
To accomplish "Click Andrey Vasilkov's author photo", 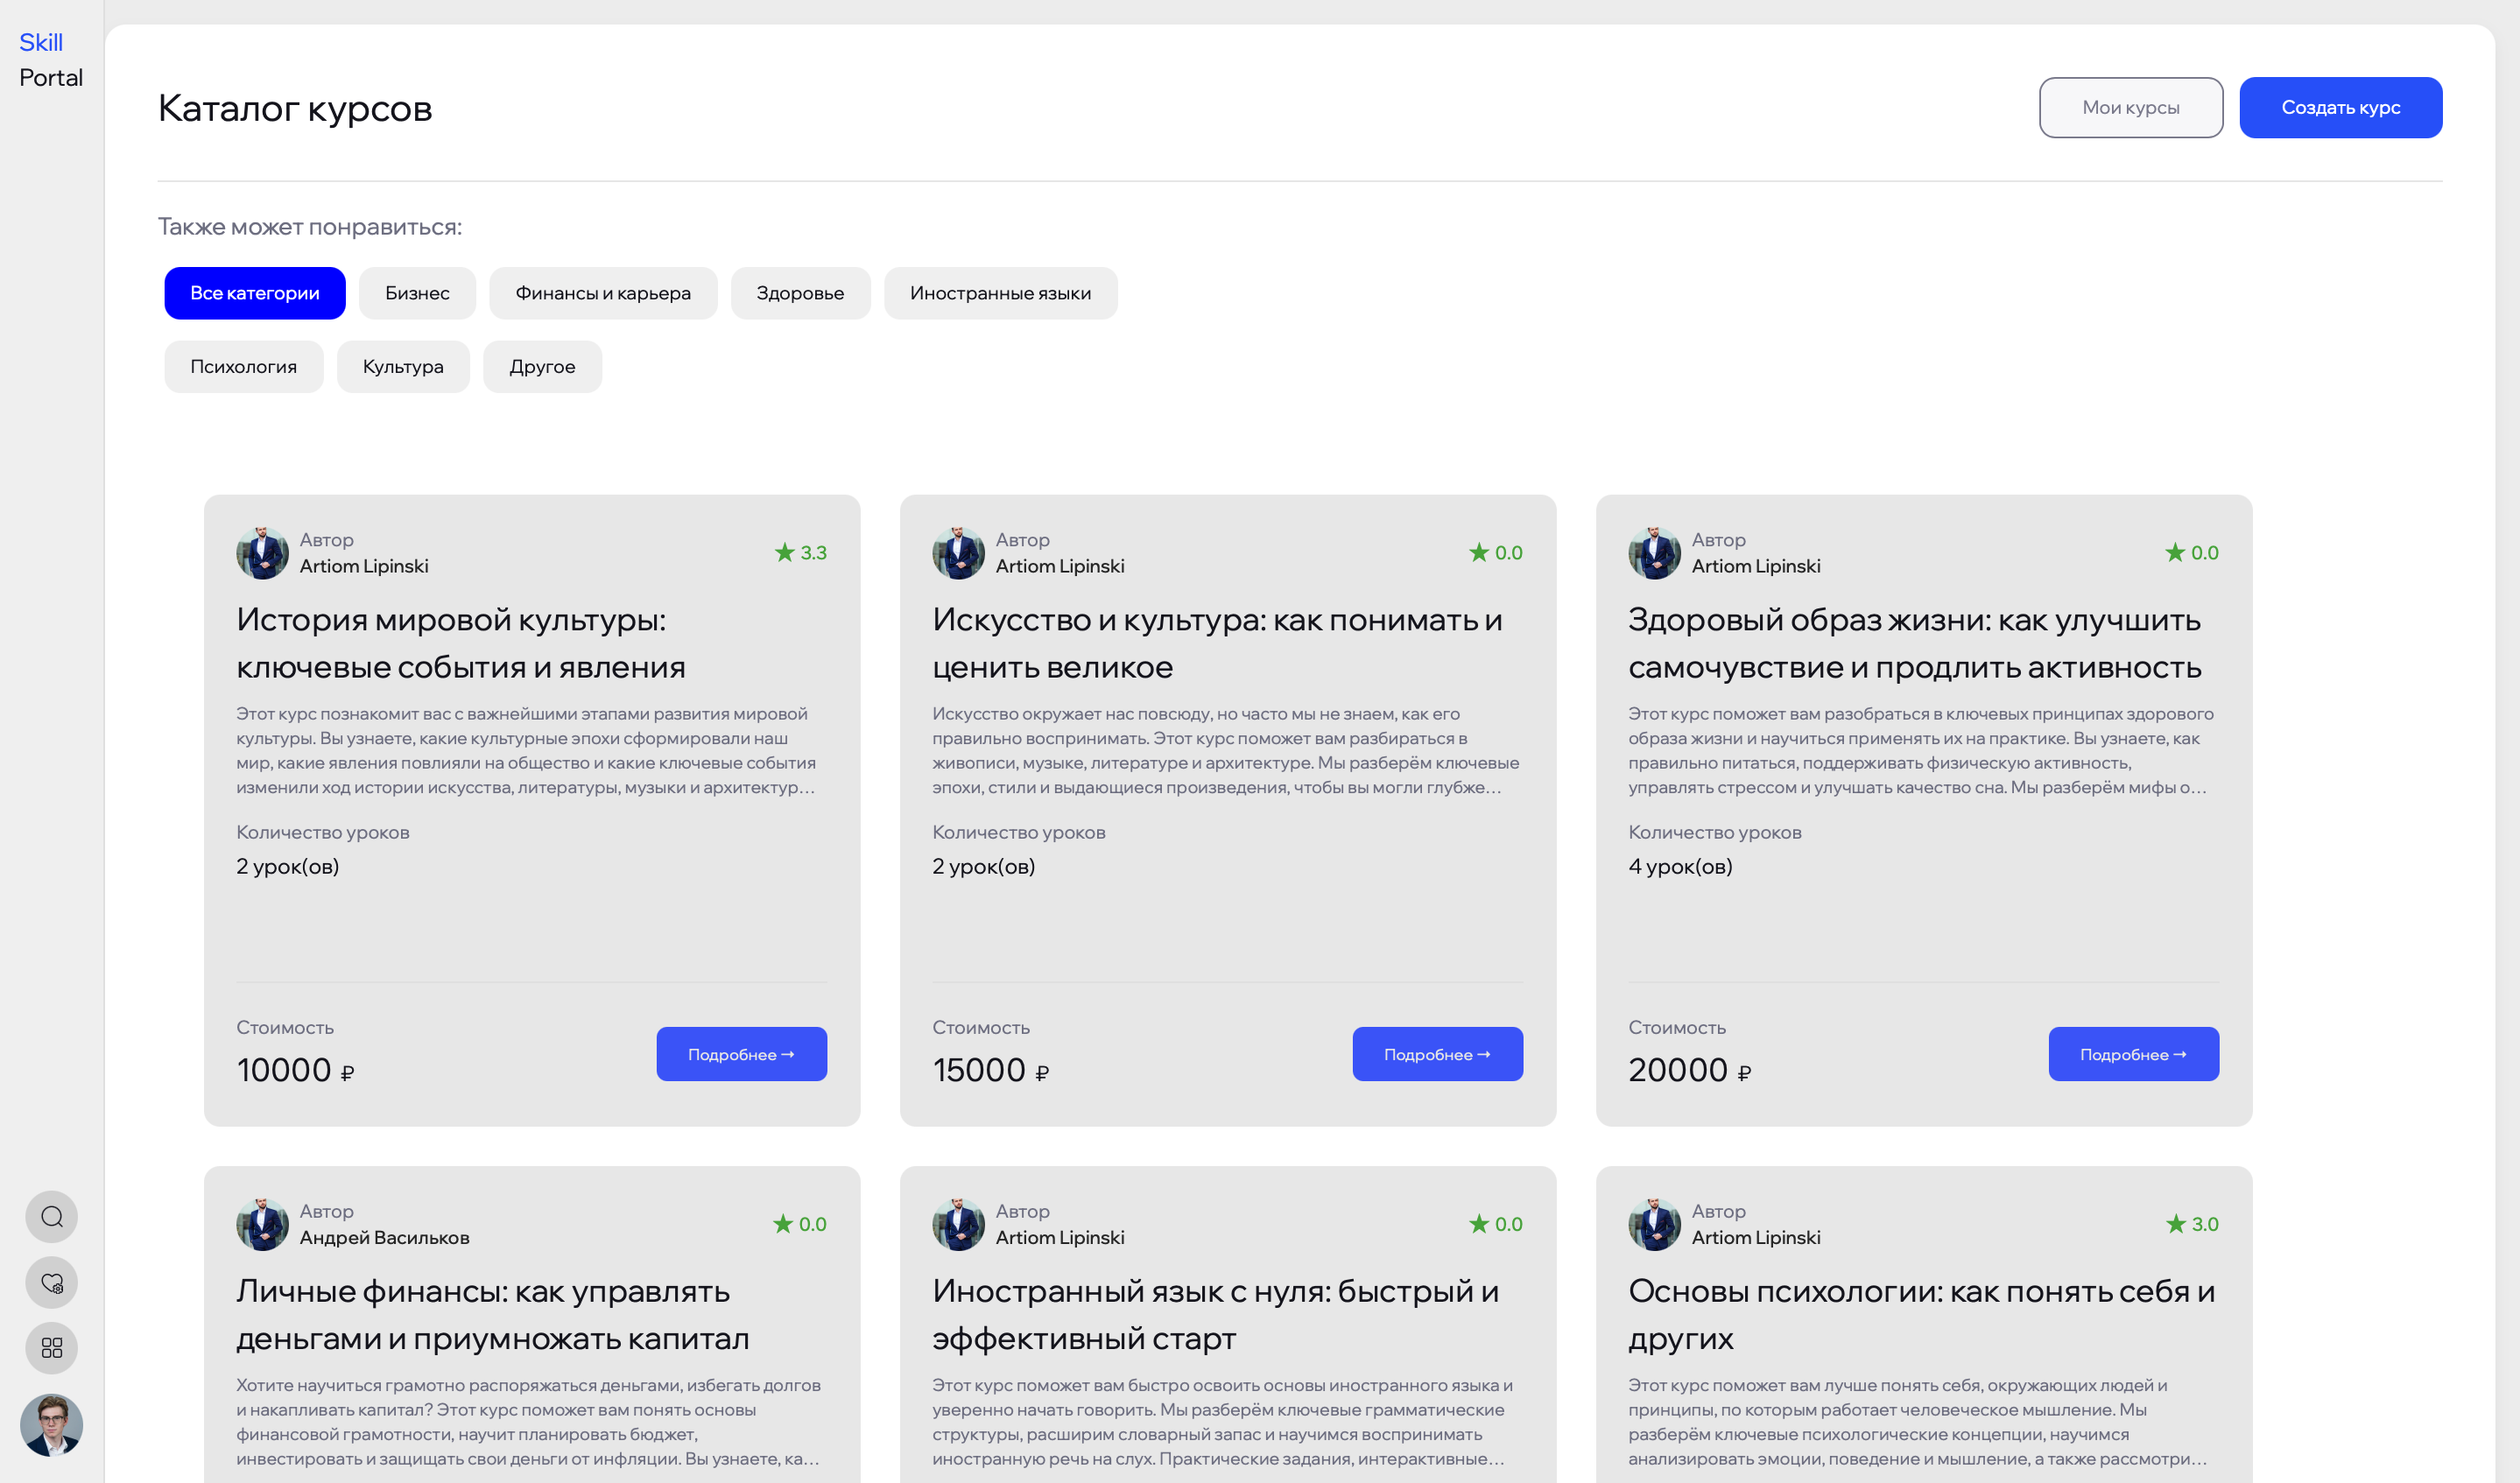I will click(x=262, y=1223).
